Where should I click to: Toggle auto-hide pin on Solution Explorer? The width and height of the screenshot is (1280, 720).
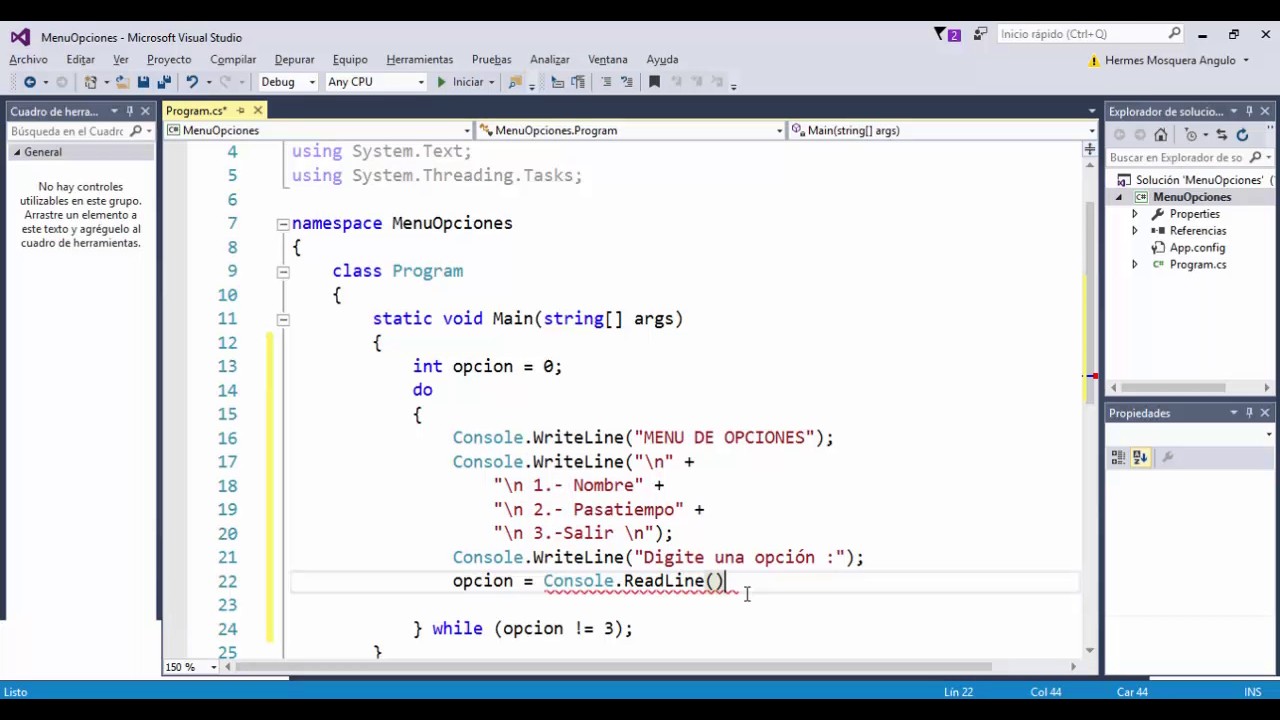click(1249, 111)
